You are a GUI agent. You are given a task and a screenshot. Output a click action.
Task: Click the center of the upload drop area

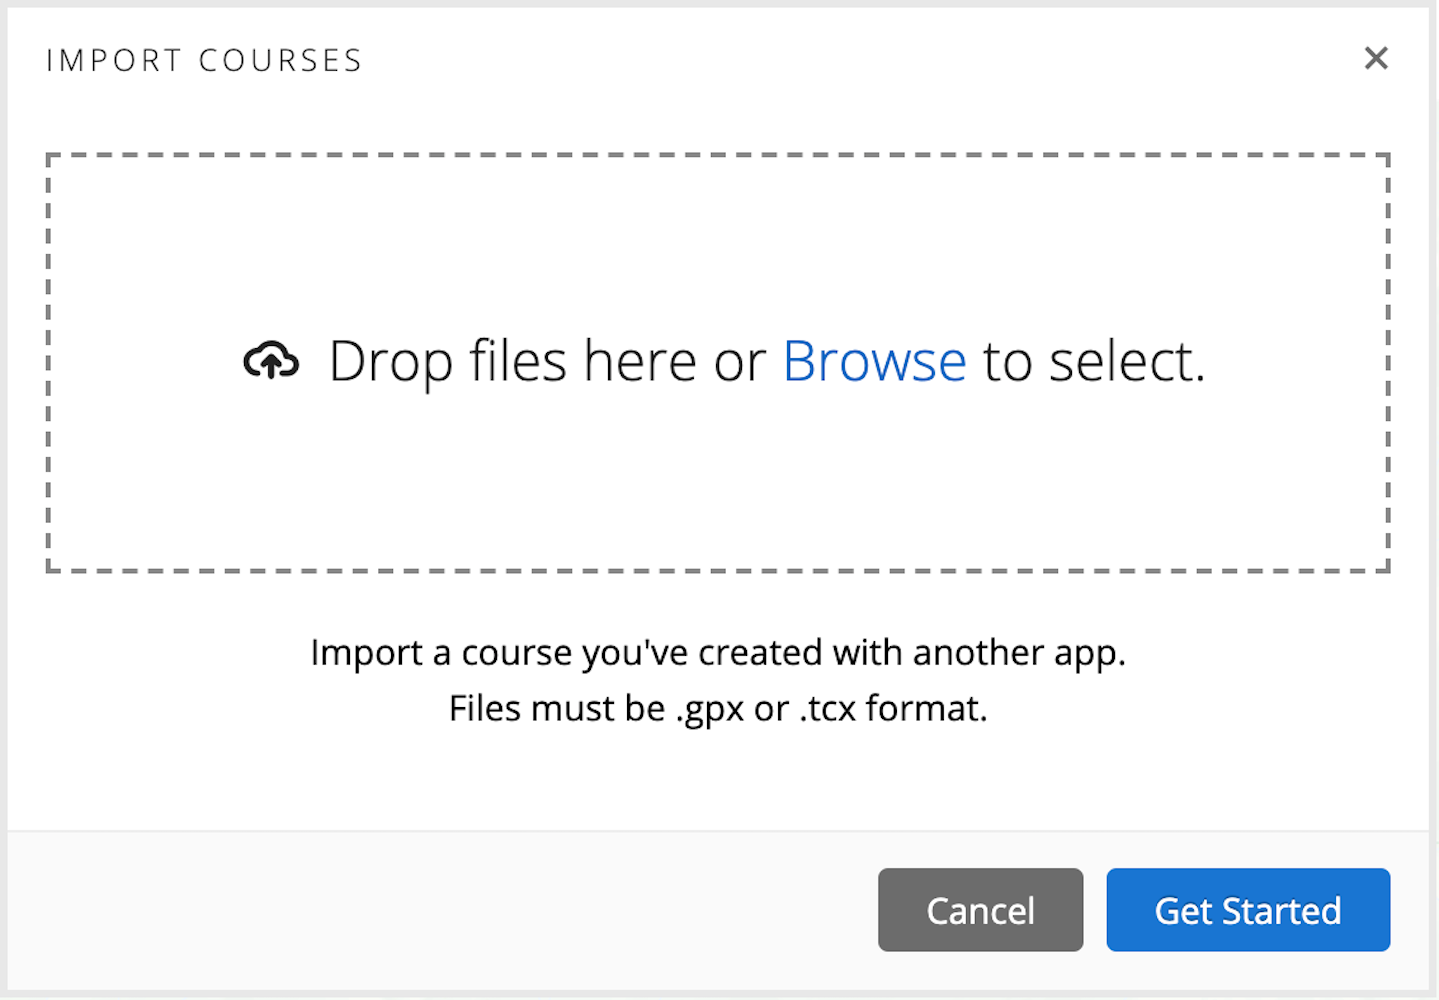point(717,361)
